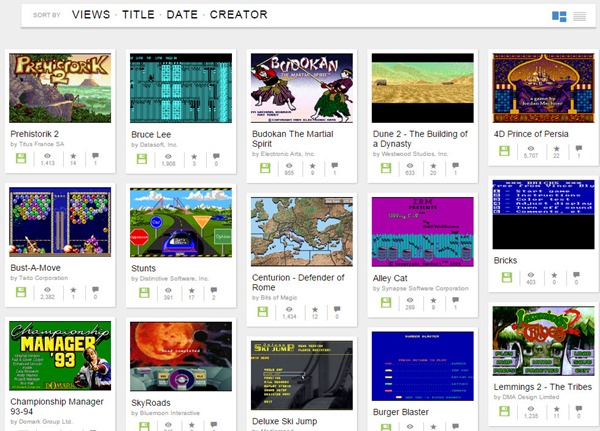Screen dimensions: 600x431
Task: Click the floppy disk icon for Stunts
Action: click(x=144, y=293)
